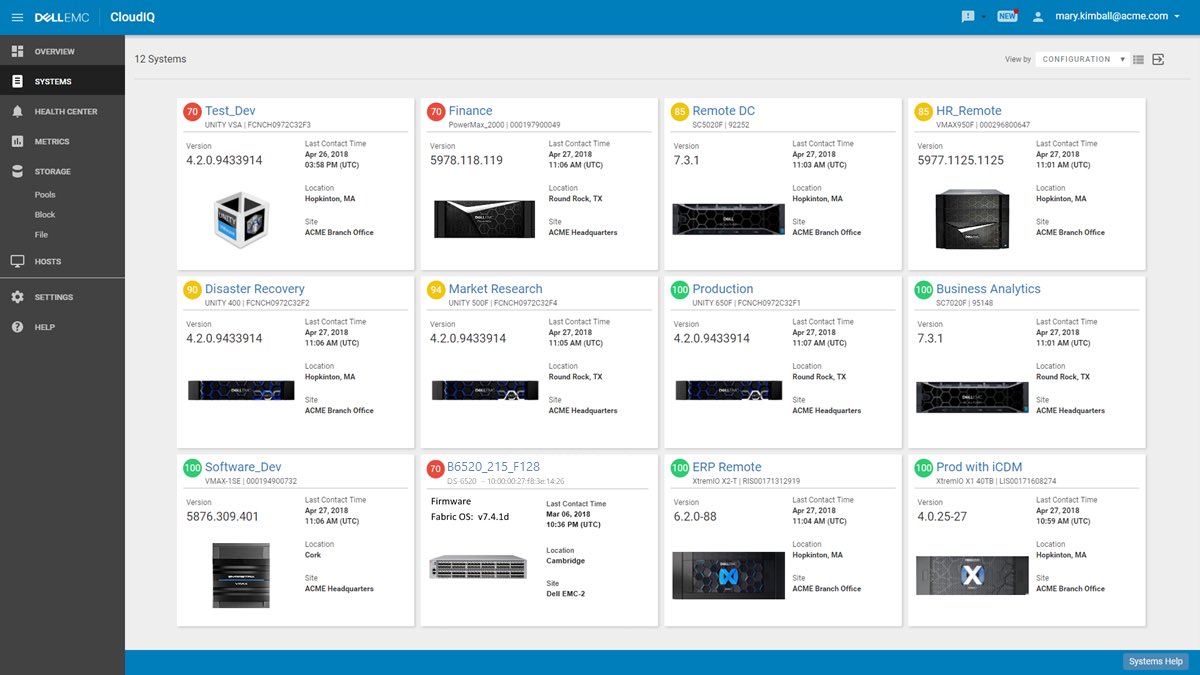Open the ERP Remote system link
The width and height of the screenshot is (1200, 675).
pos(726,467)
